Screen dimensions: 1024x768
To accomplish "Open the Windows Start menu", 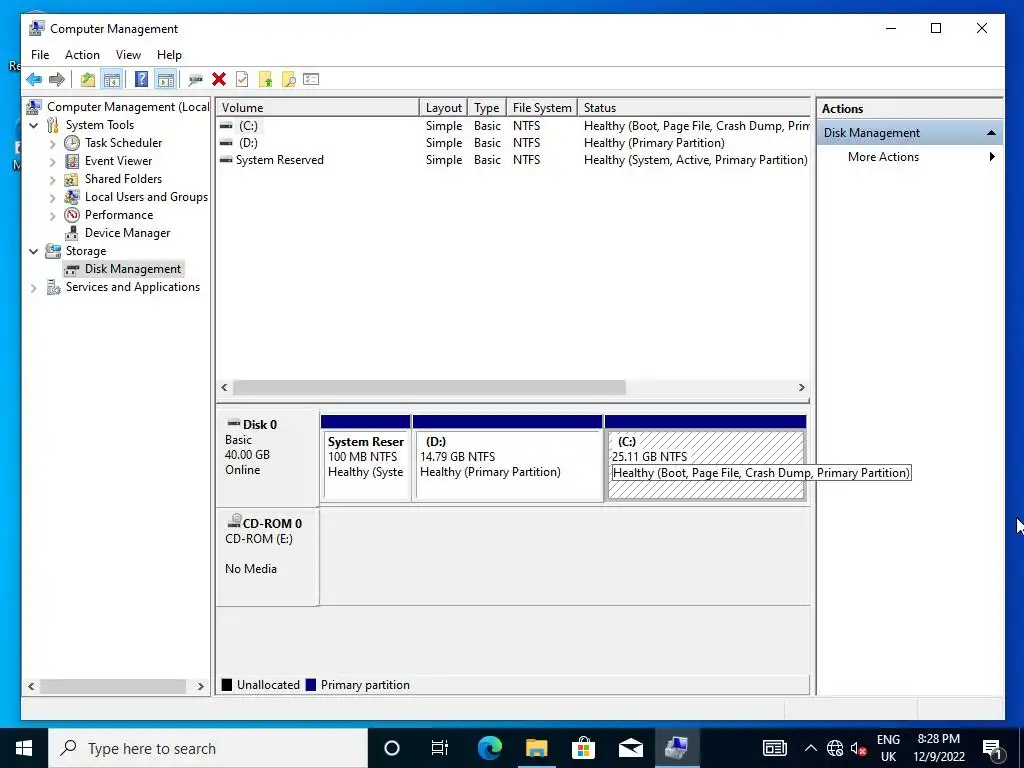I will (24, 748).
